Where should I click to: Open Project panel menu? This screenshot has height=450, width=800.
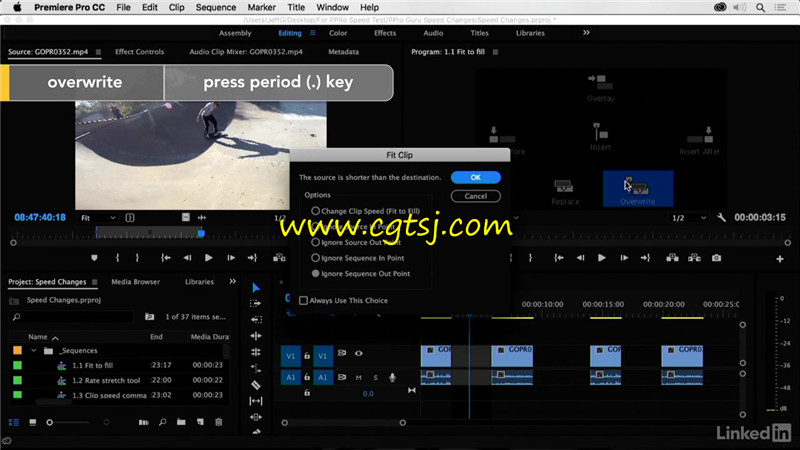[94, 282]
